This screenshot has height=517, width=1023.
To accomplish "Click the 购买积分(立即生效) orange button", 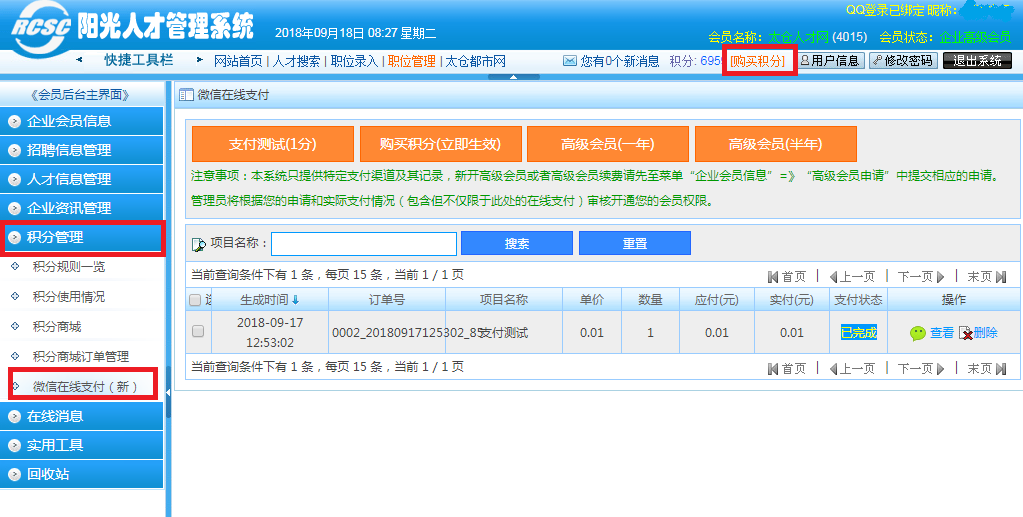I will (x=441, y=144).
